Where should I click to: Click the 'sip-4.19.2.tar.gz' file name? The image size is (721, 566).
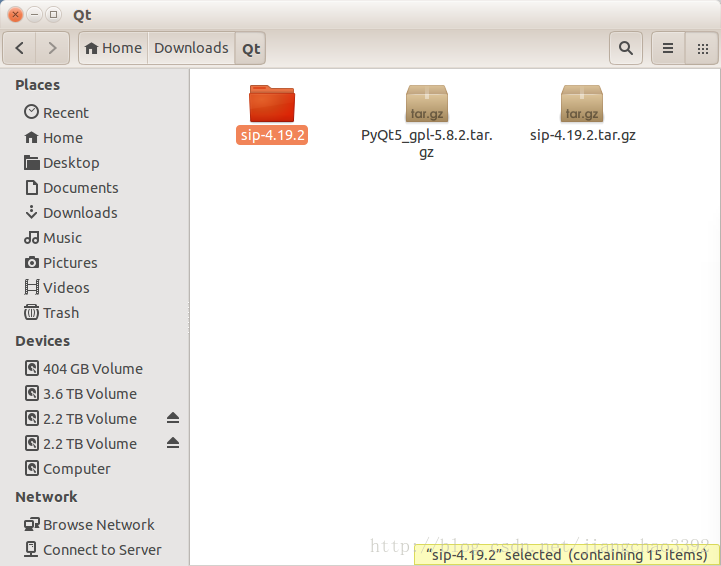(x=583, y=135)
